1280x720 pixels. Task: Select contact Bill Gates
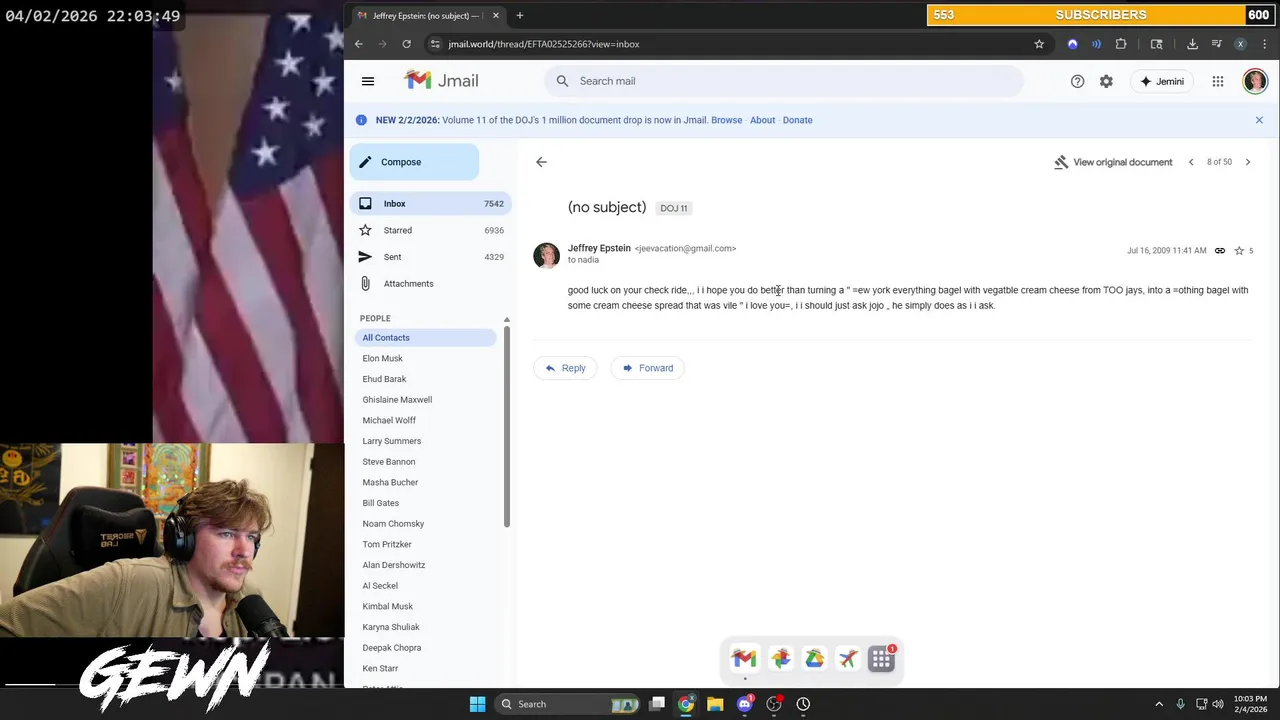click(x=381, y=503)
